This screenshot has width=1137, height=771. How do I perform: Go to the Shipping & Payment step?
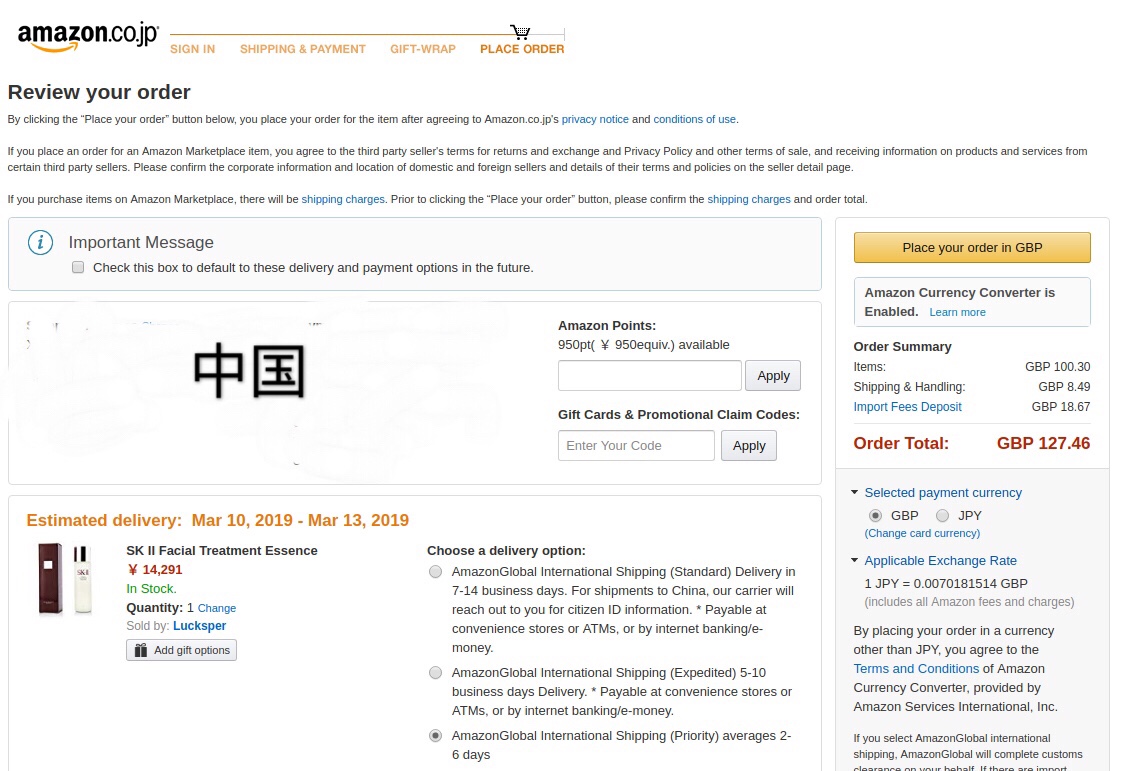[x=302, y=49]
